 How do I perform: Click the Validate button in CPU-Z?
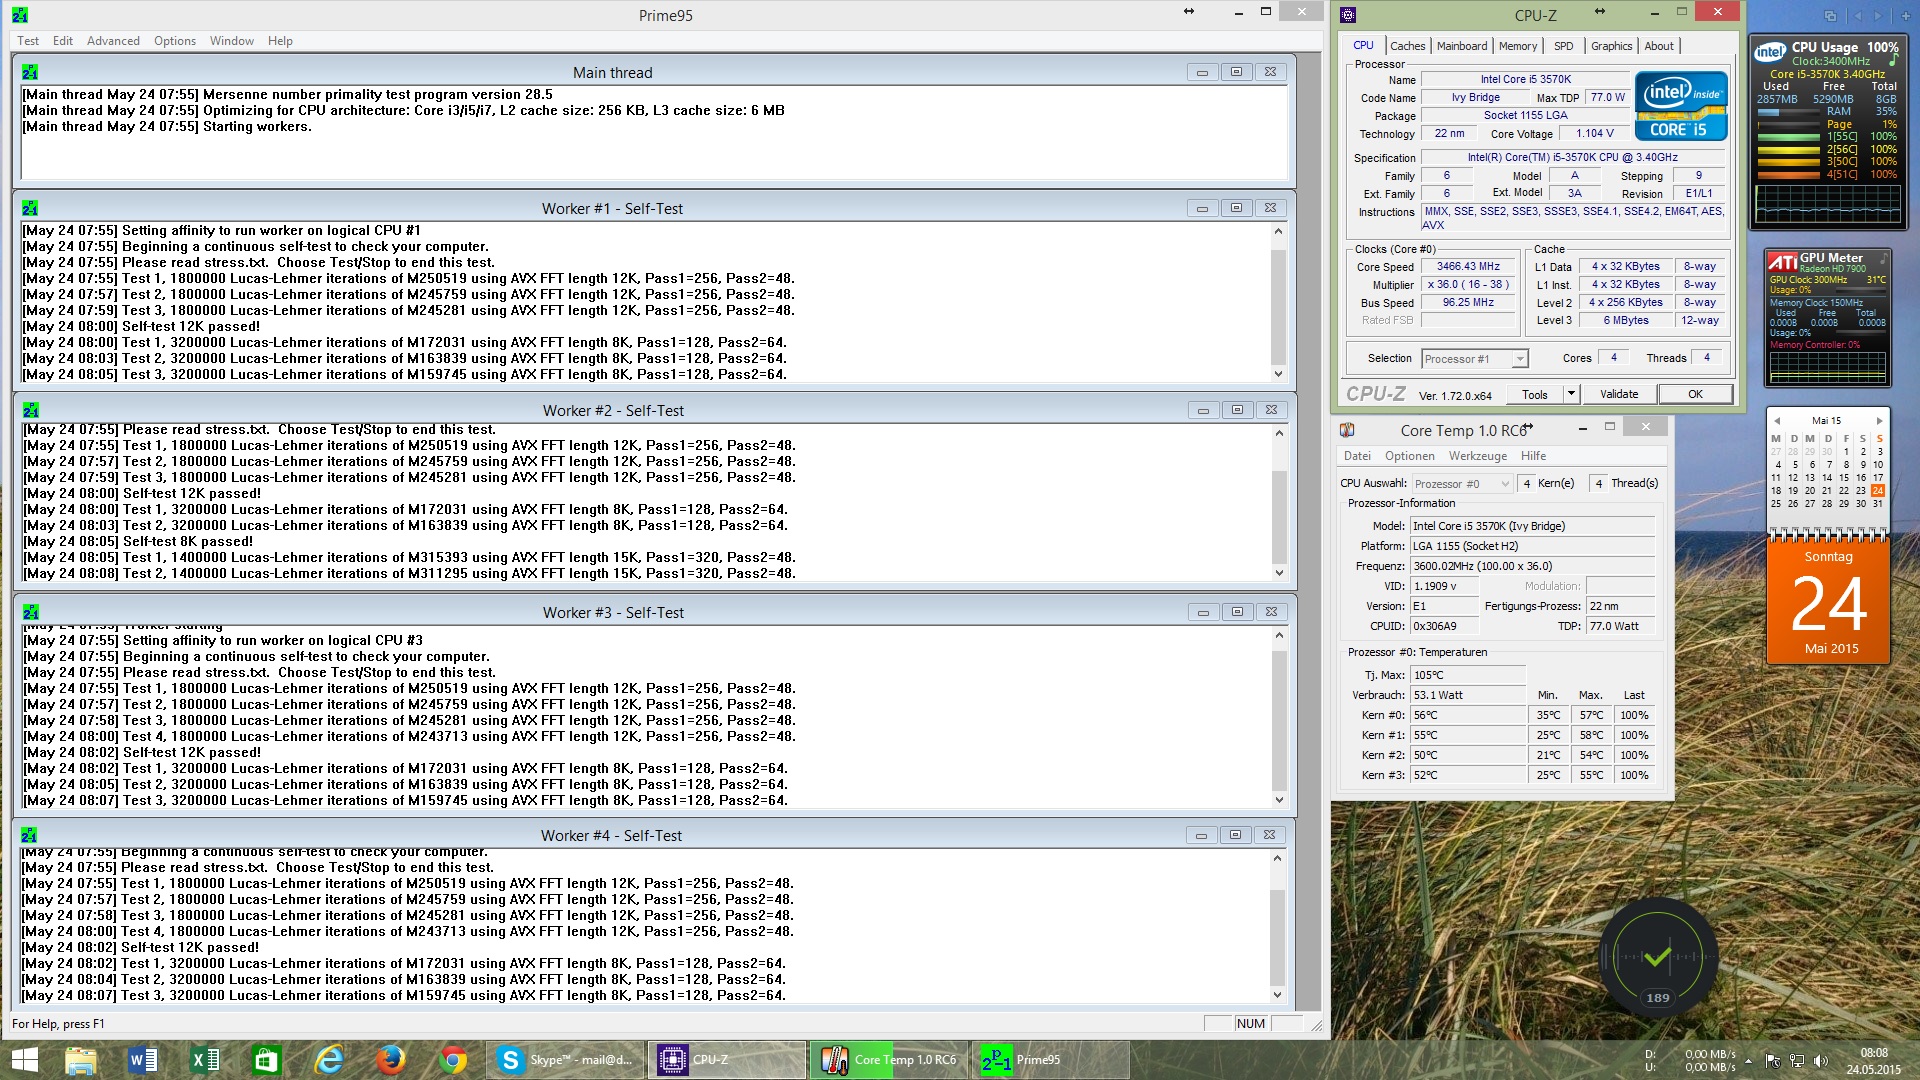click(1618, 394)
